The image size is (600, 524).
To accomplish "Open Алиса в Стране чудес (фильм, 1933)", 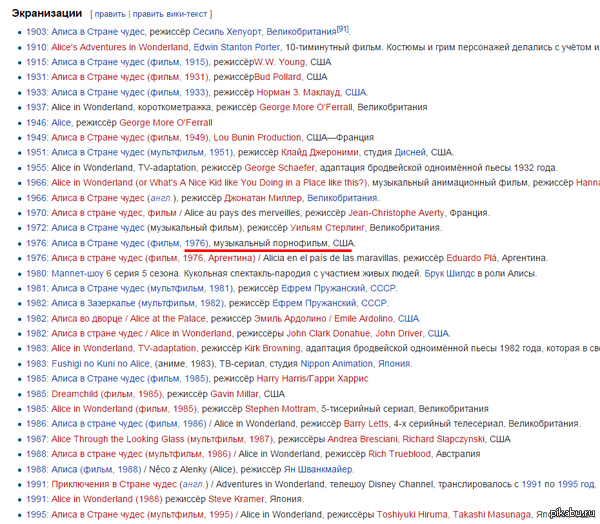I will point(130,92).
